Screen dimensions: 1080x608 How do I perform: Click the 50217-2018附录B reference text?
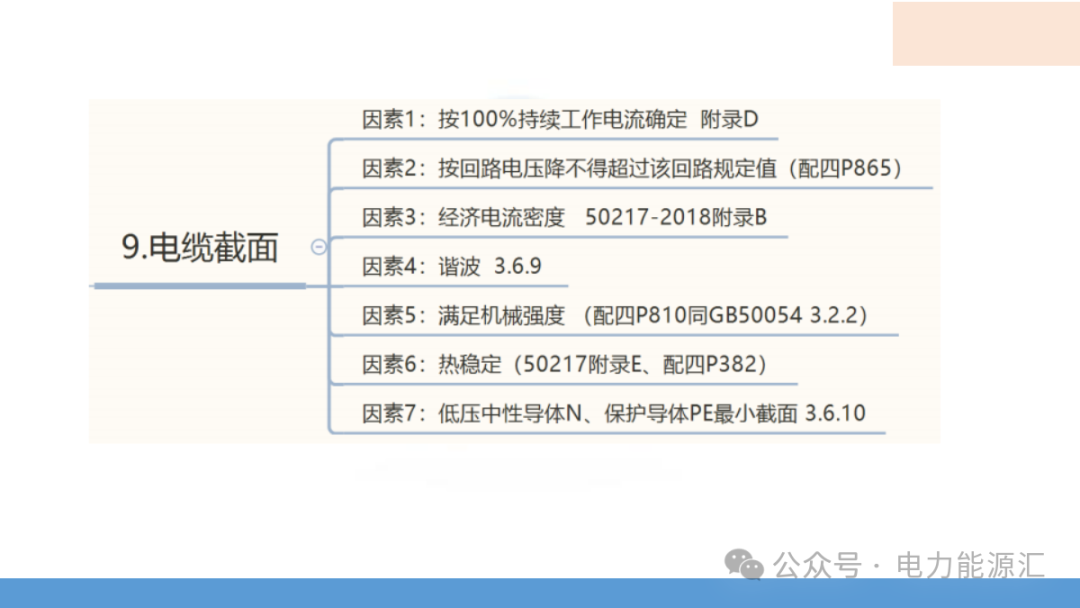676,218
